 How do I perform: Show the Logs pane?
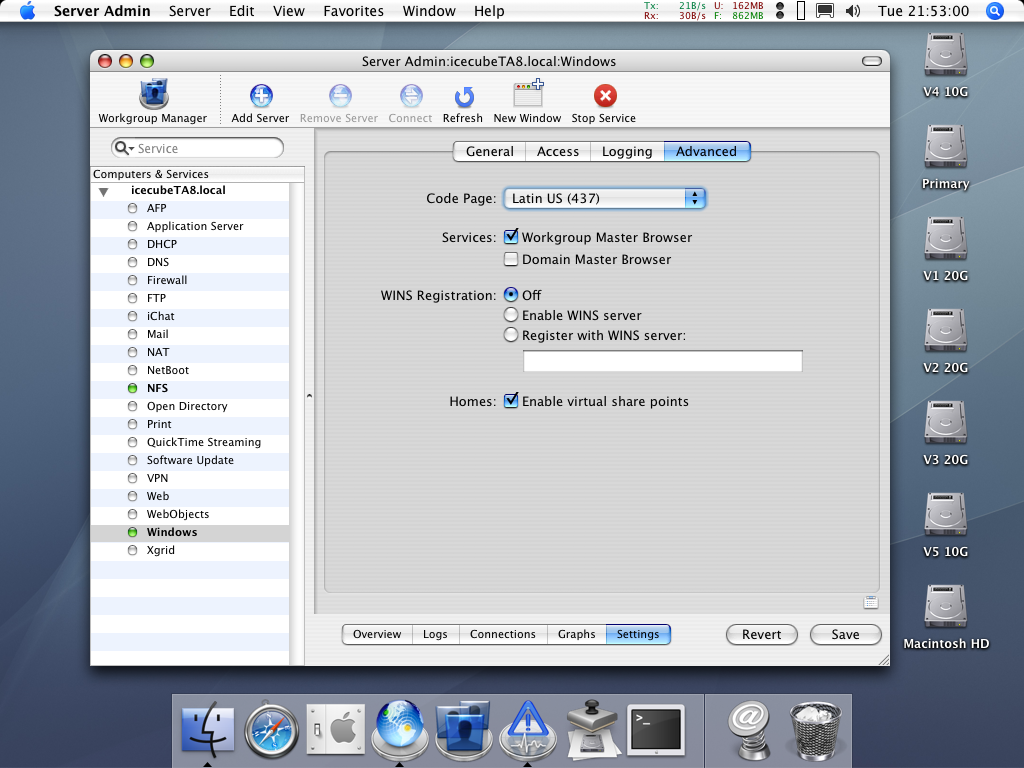pos(435,634)
